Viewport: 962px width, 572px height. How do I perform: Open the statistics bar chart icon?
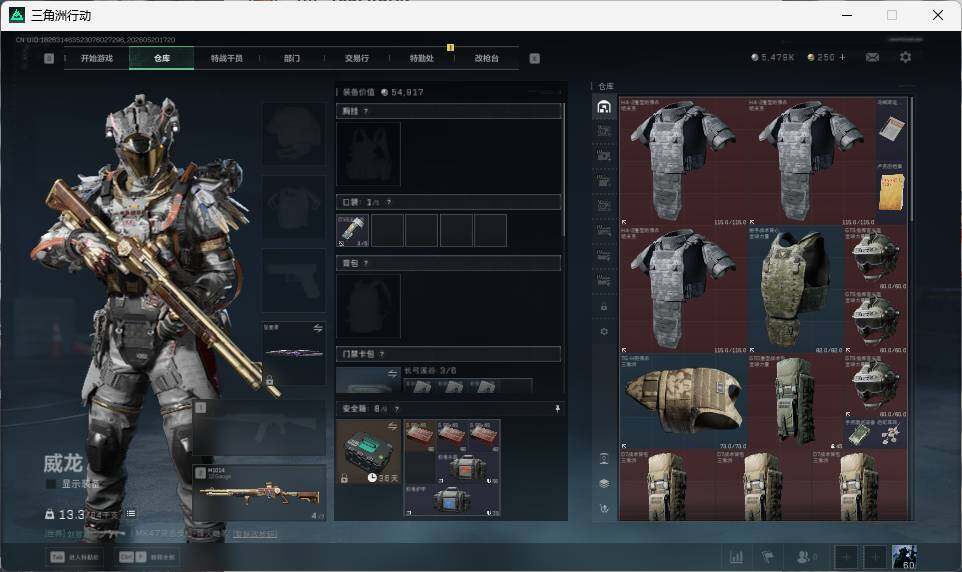[736, 557]
